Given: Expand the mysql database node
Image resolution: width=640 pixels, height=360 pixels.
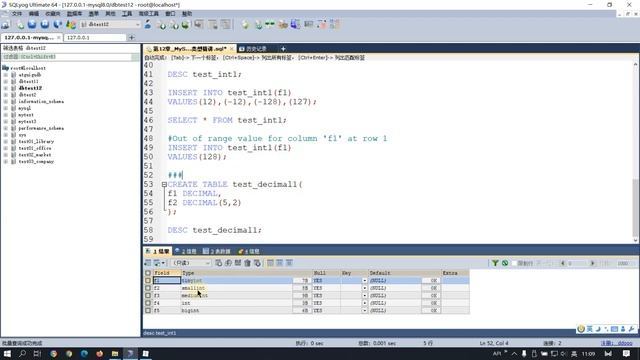Looking at the screenshot, I should point(6,108).
